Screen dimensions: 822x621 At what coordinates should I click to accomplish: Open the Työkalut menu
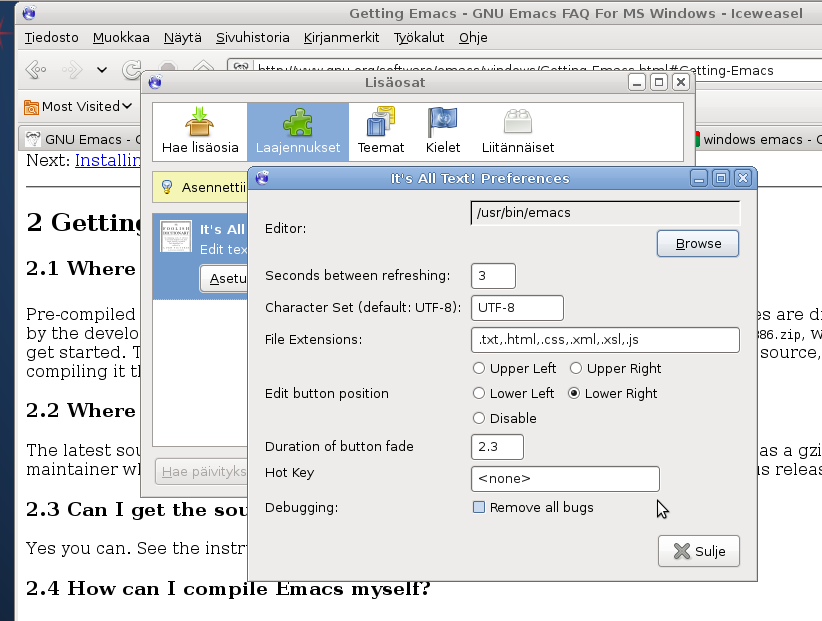click(x=419, y=38)
